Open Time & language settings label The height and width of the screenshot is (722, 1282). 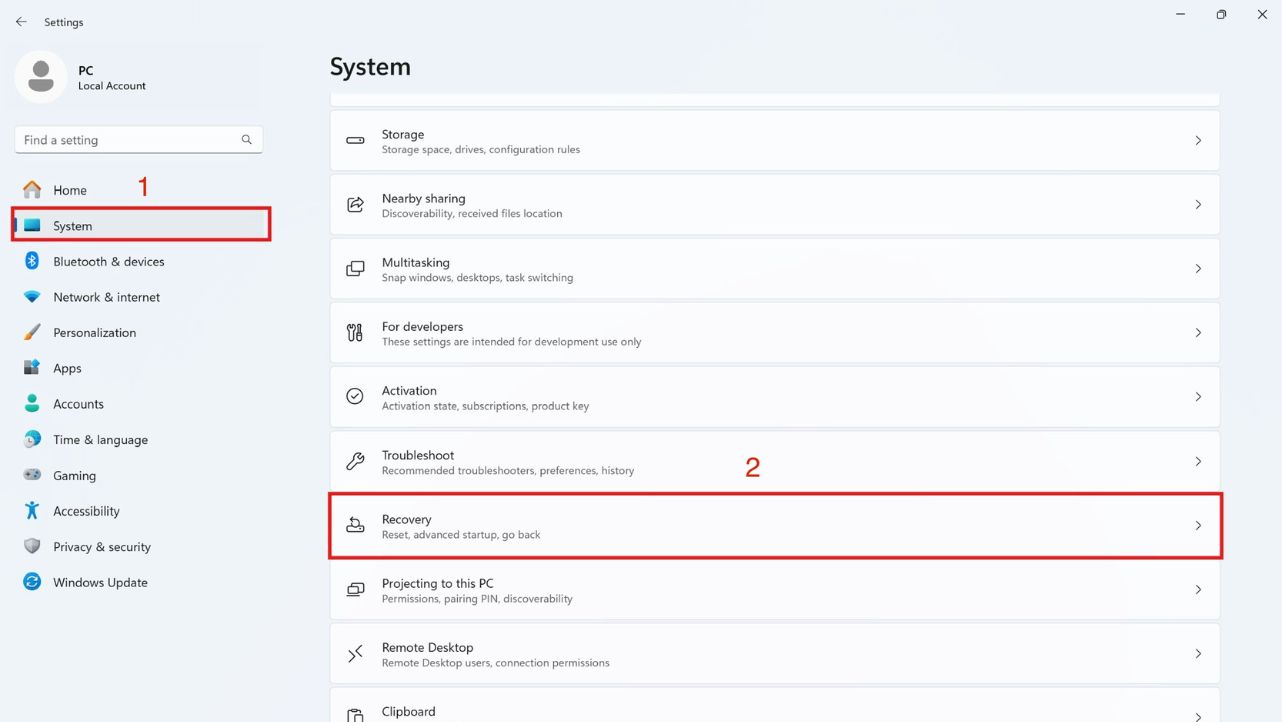tap(100, 440)
